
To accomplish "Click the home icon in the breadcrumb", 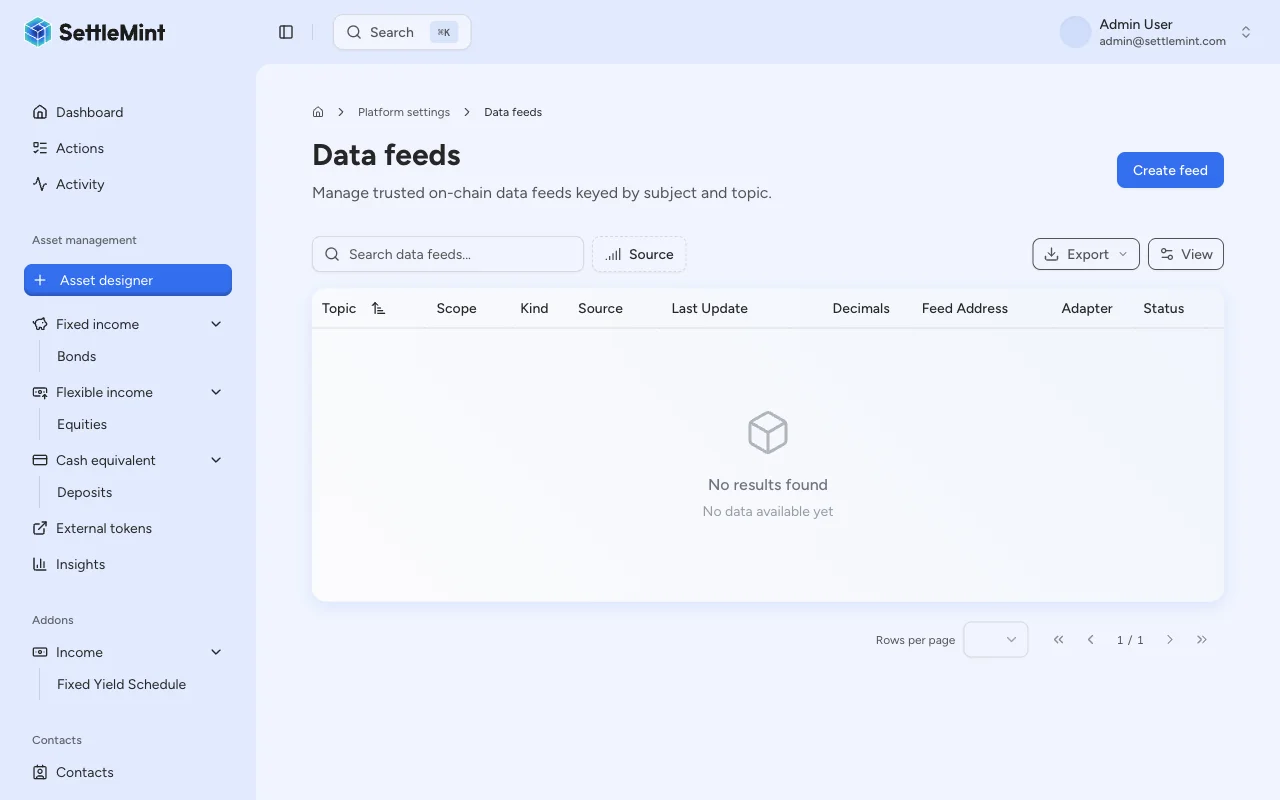I will point(317,111).
